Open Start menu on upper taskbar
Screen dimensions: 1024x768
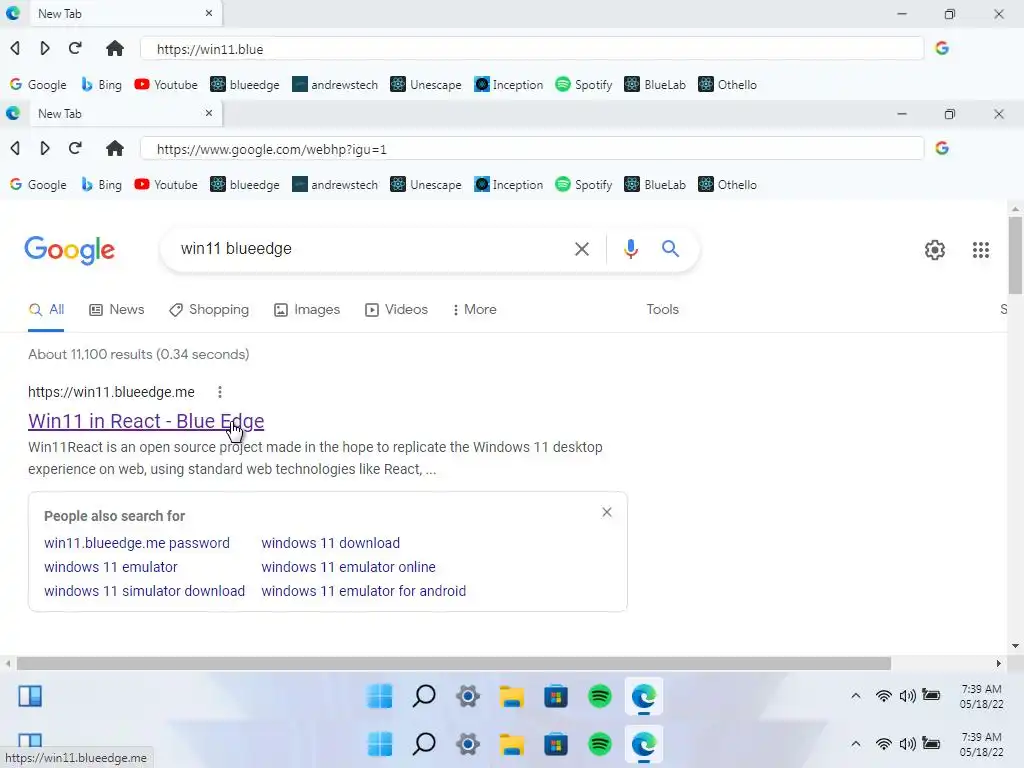[380, 696]
